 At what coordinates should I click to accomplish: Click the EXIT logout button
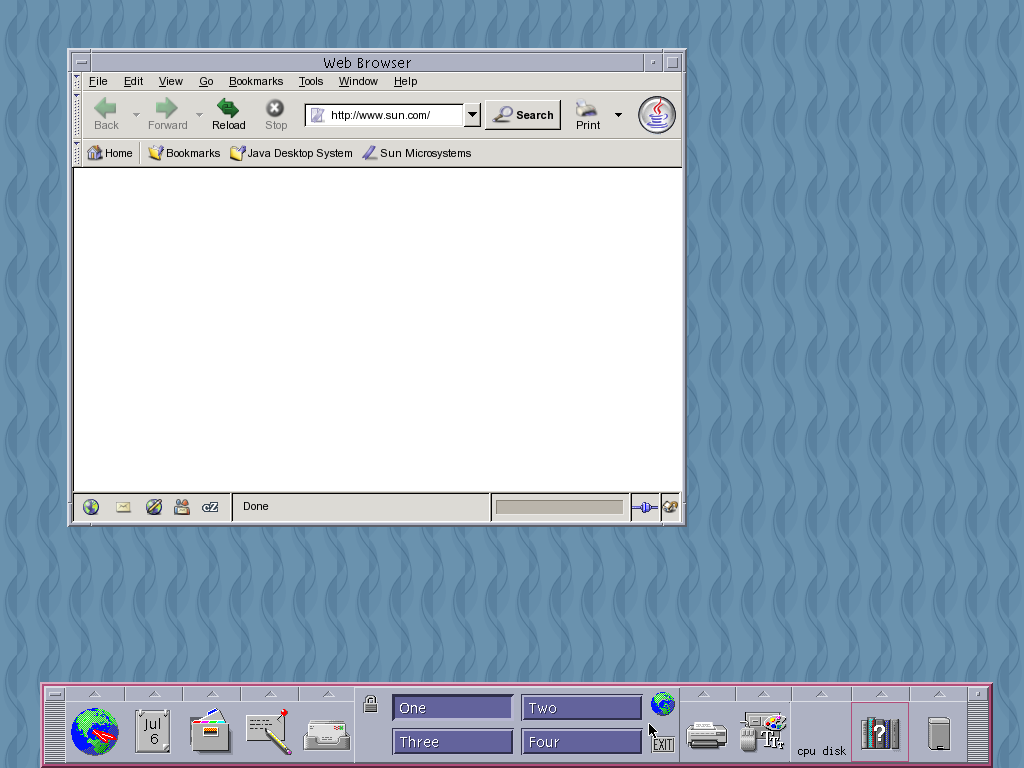(663, 744)
